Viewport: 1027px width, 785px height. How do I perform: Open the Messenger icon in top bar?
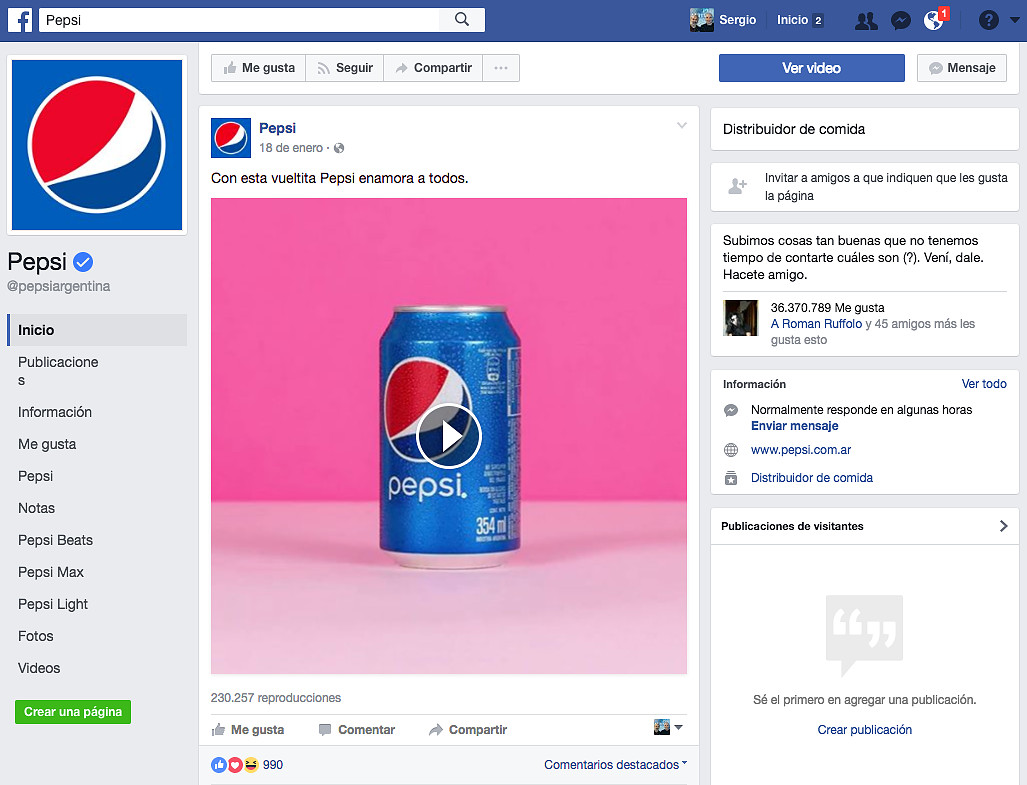pyautogui.click(x=901, y=21)
